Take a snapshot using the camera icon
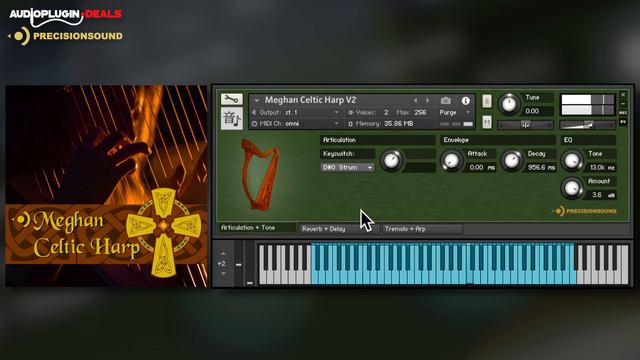 click(446, 100)
